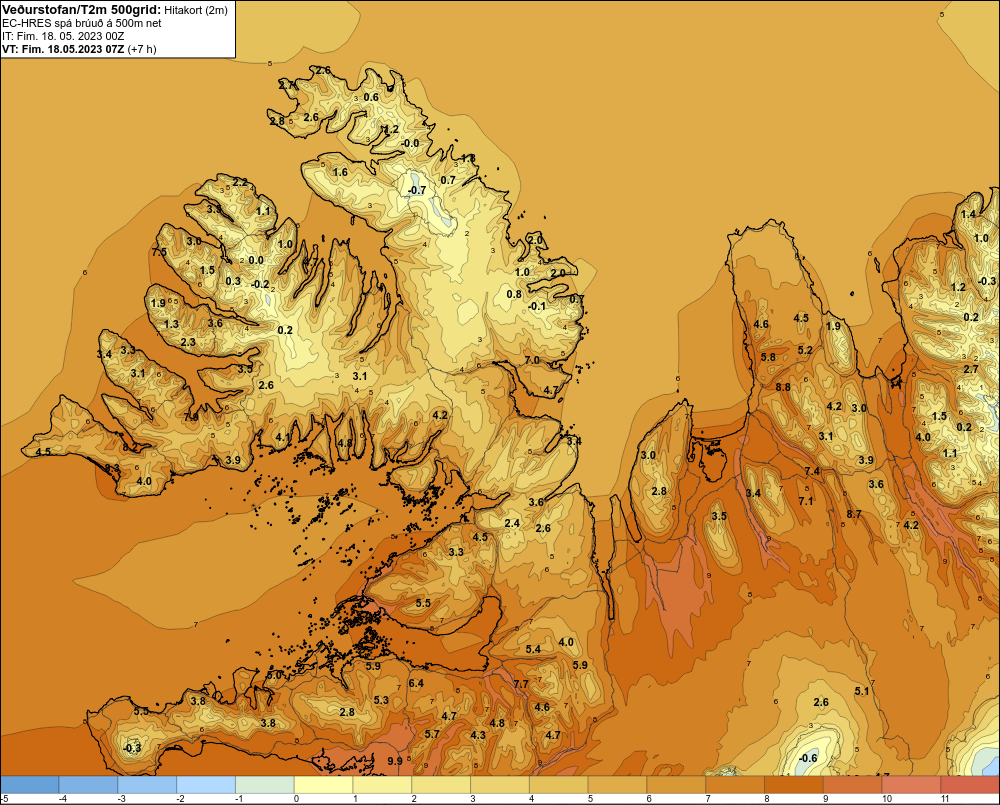This screenshot has width=1000, height=805.
Task: Click the legend swatch between 1 and 2
Action: click(383, 784)
